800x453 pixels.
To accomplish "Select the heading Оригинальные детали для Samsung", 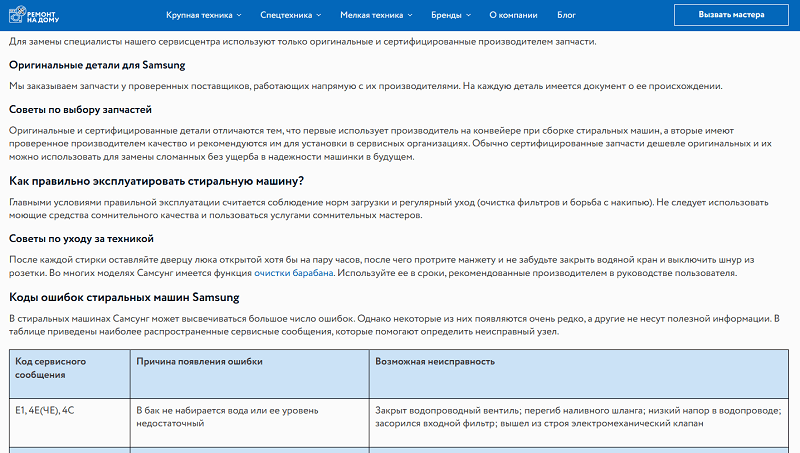I will pyautogui.click(x=97, y=65).
